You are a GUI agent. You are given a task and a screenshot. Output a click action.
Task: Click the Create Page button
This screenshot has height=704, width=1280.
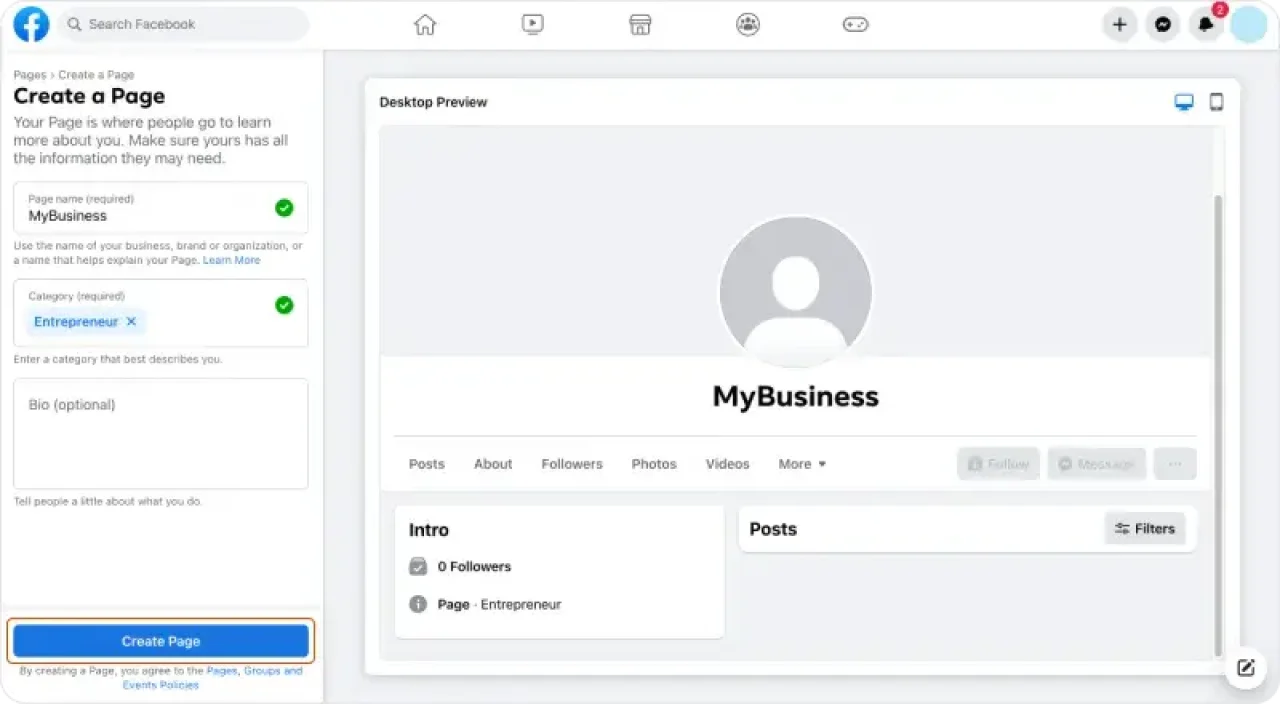coord(160,641)
